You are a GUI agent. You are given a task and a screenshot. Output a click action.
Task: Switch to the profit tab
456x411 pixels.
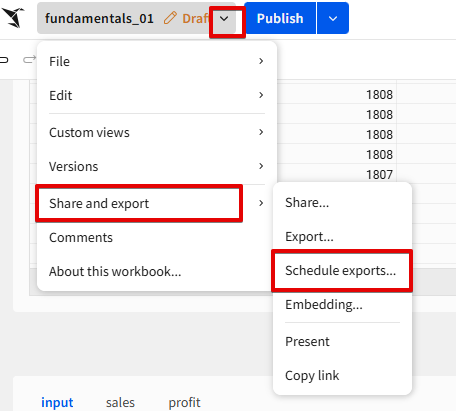(x=184, y=402)
